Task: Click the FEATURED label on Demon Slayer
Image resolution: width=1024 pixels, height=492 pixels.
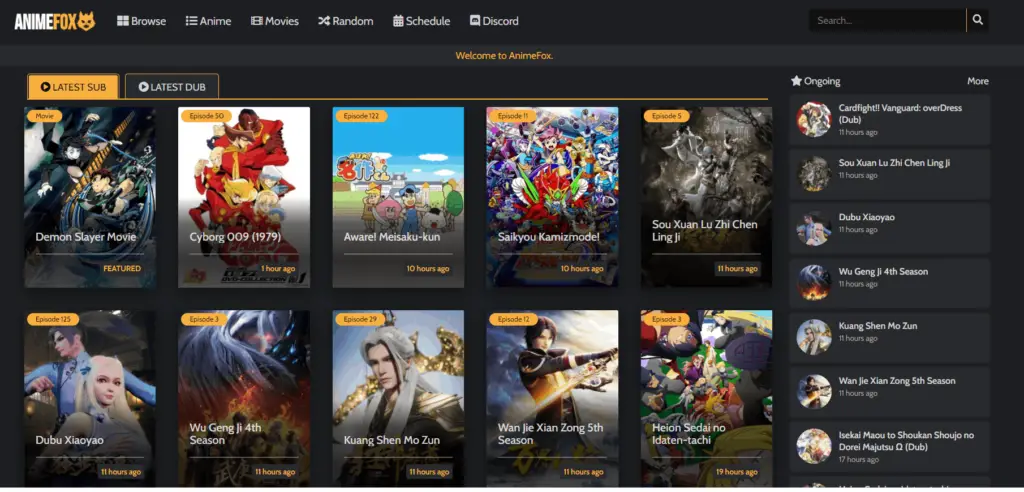Action: (122, 269)
